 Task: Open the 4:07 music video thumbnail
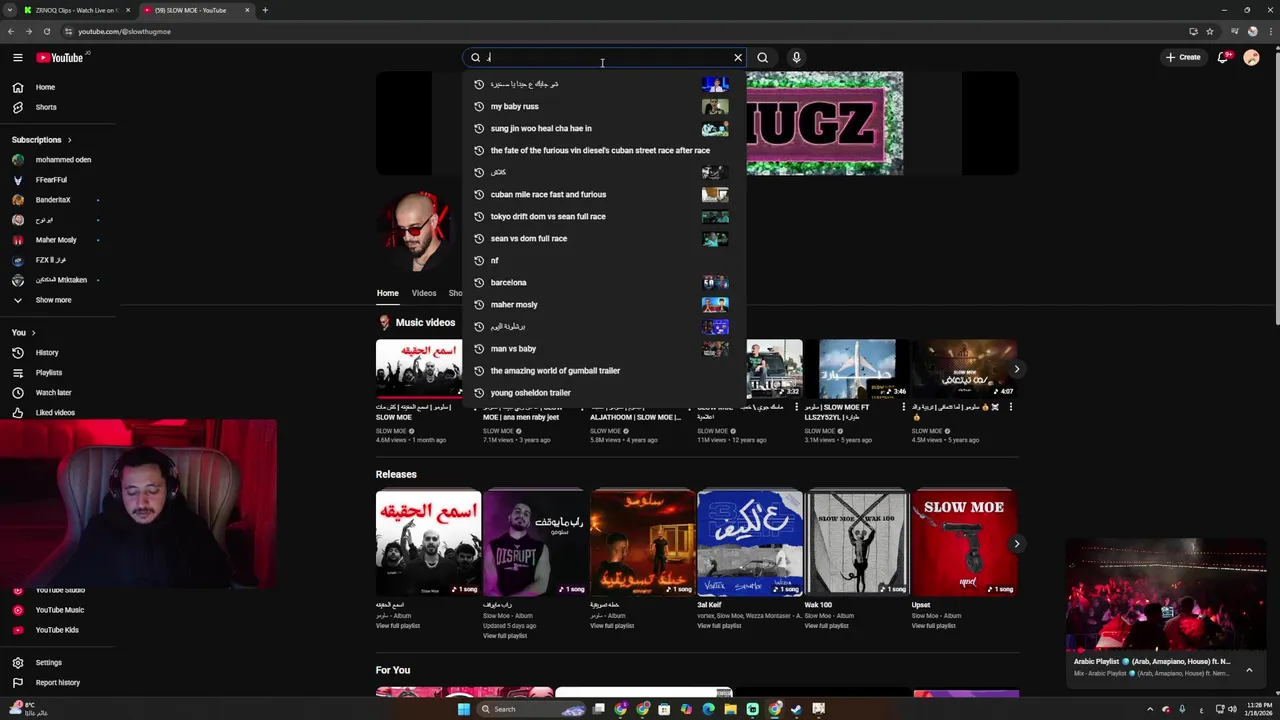pyautogui.click(x=964, y=369)
